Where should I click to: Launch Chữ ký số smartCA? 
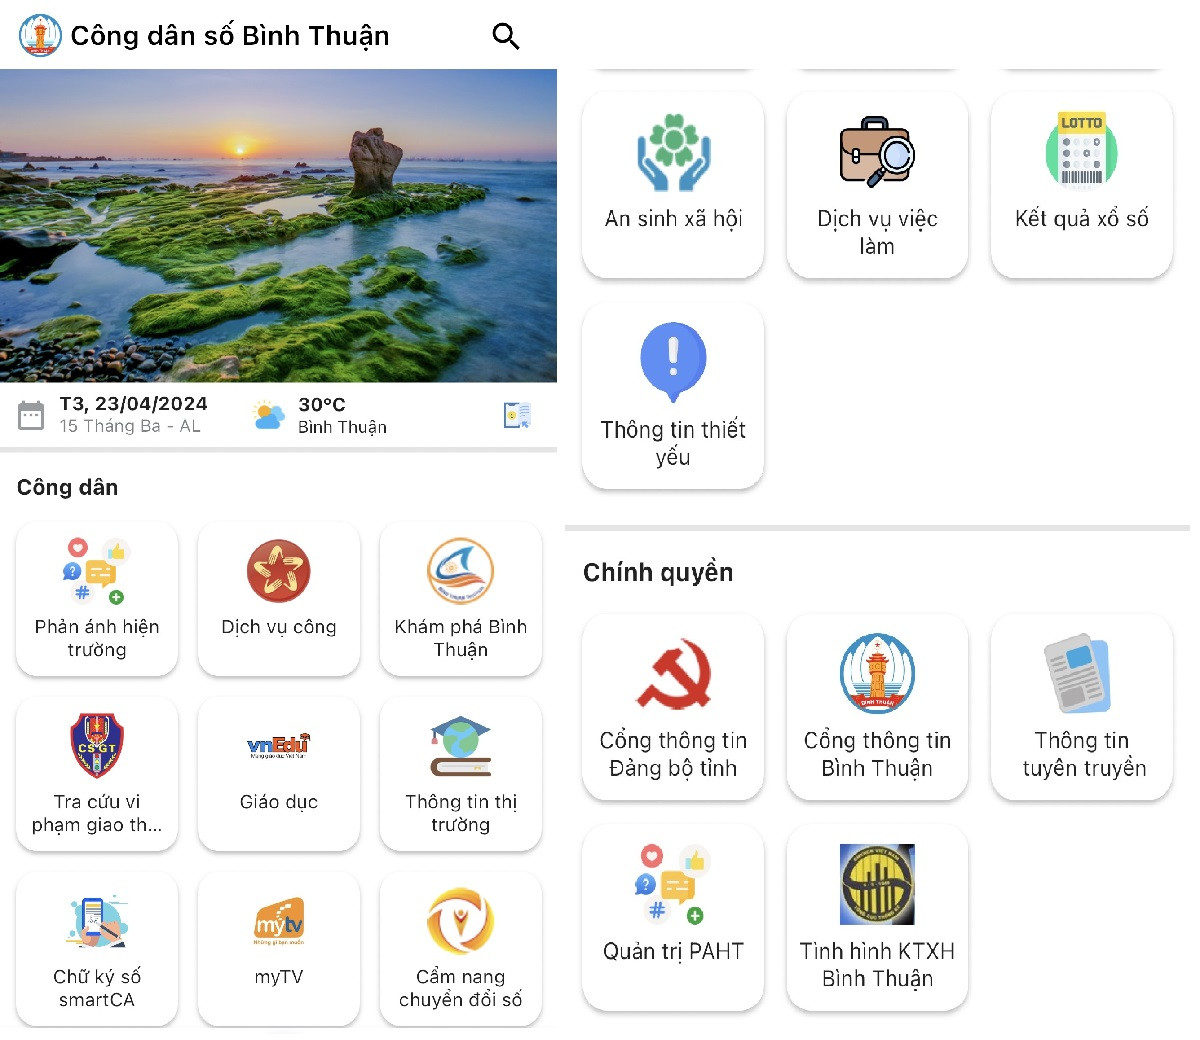pos(97,949)
